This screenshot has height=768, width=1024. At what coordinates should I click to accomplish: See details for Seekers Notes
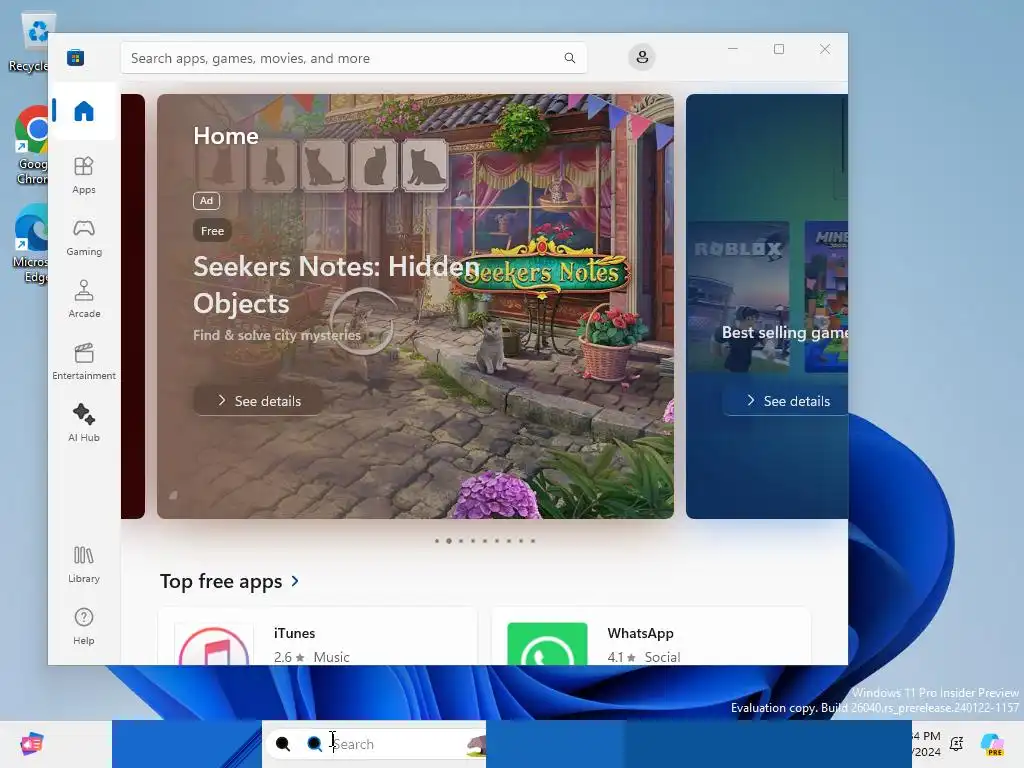coord(259,400)
